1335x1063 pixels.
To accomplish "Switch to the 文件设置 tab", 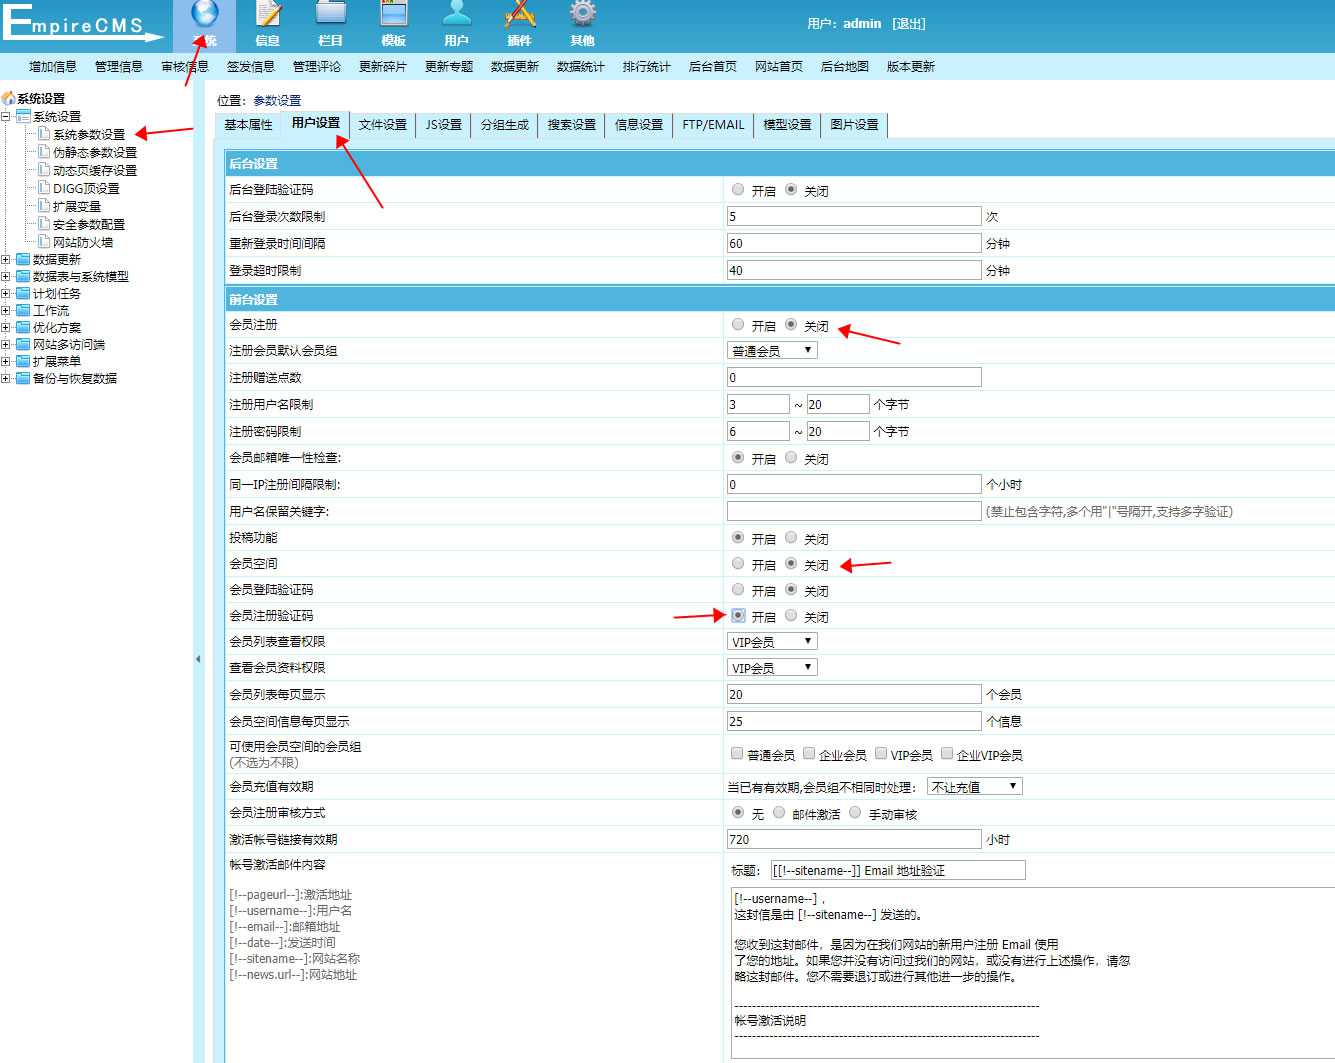I will (383, 125).
